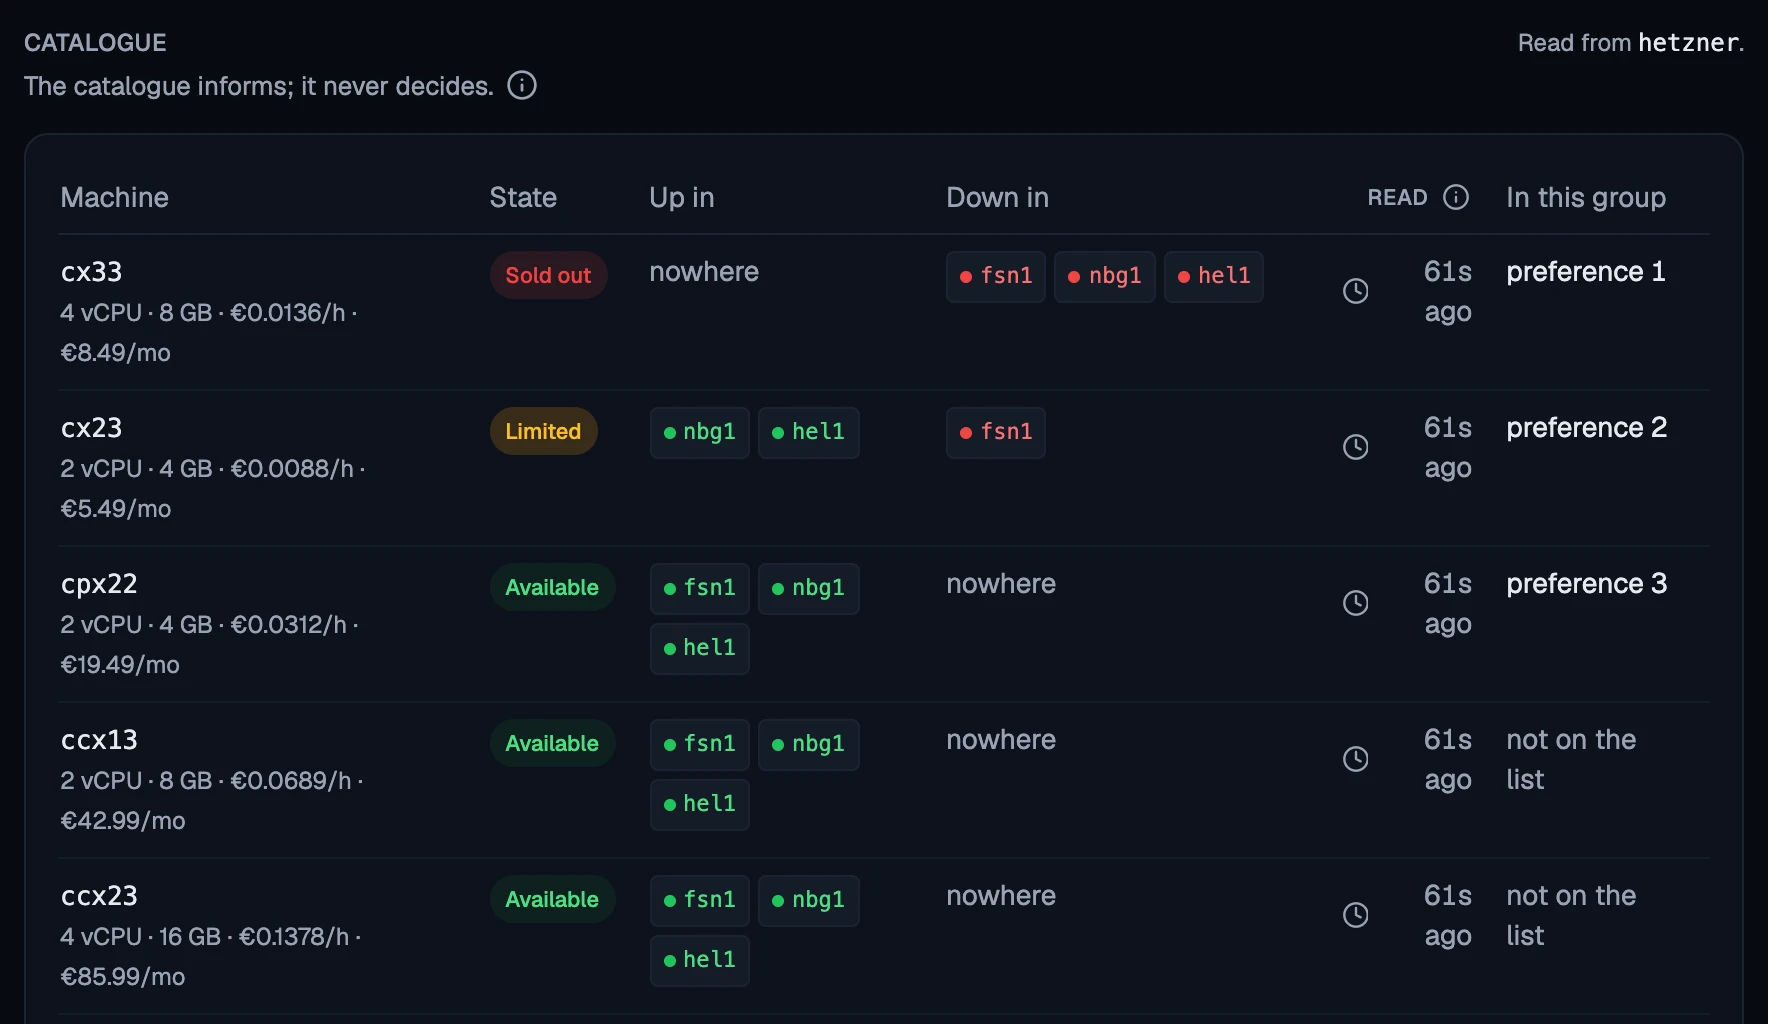Viewport: 1768px width, 1024px height.
Task: Click machine name ccx23
Action: click(x=99, y=896)
